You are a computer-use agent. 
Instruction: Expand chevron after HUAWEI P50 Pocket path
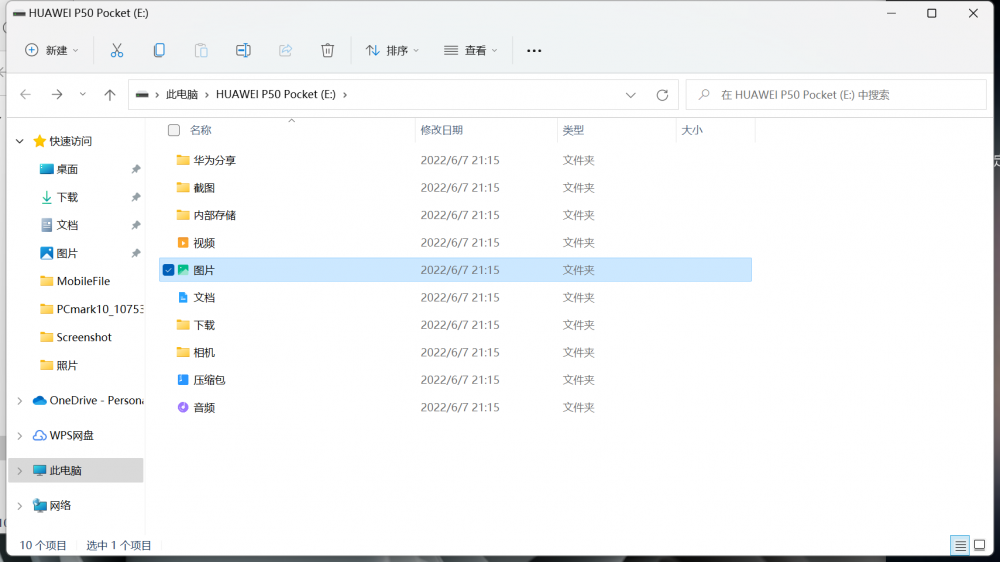(x=345, y=94)
